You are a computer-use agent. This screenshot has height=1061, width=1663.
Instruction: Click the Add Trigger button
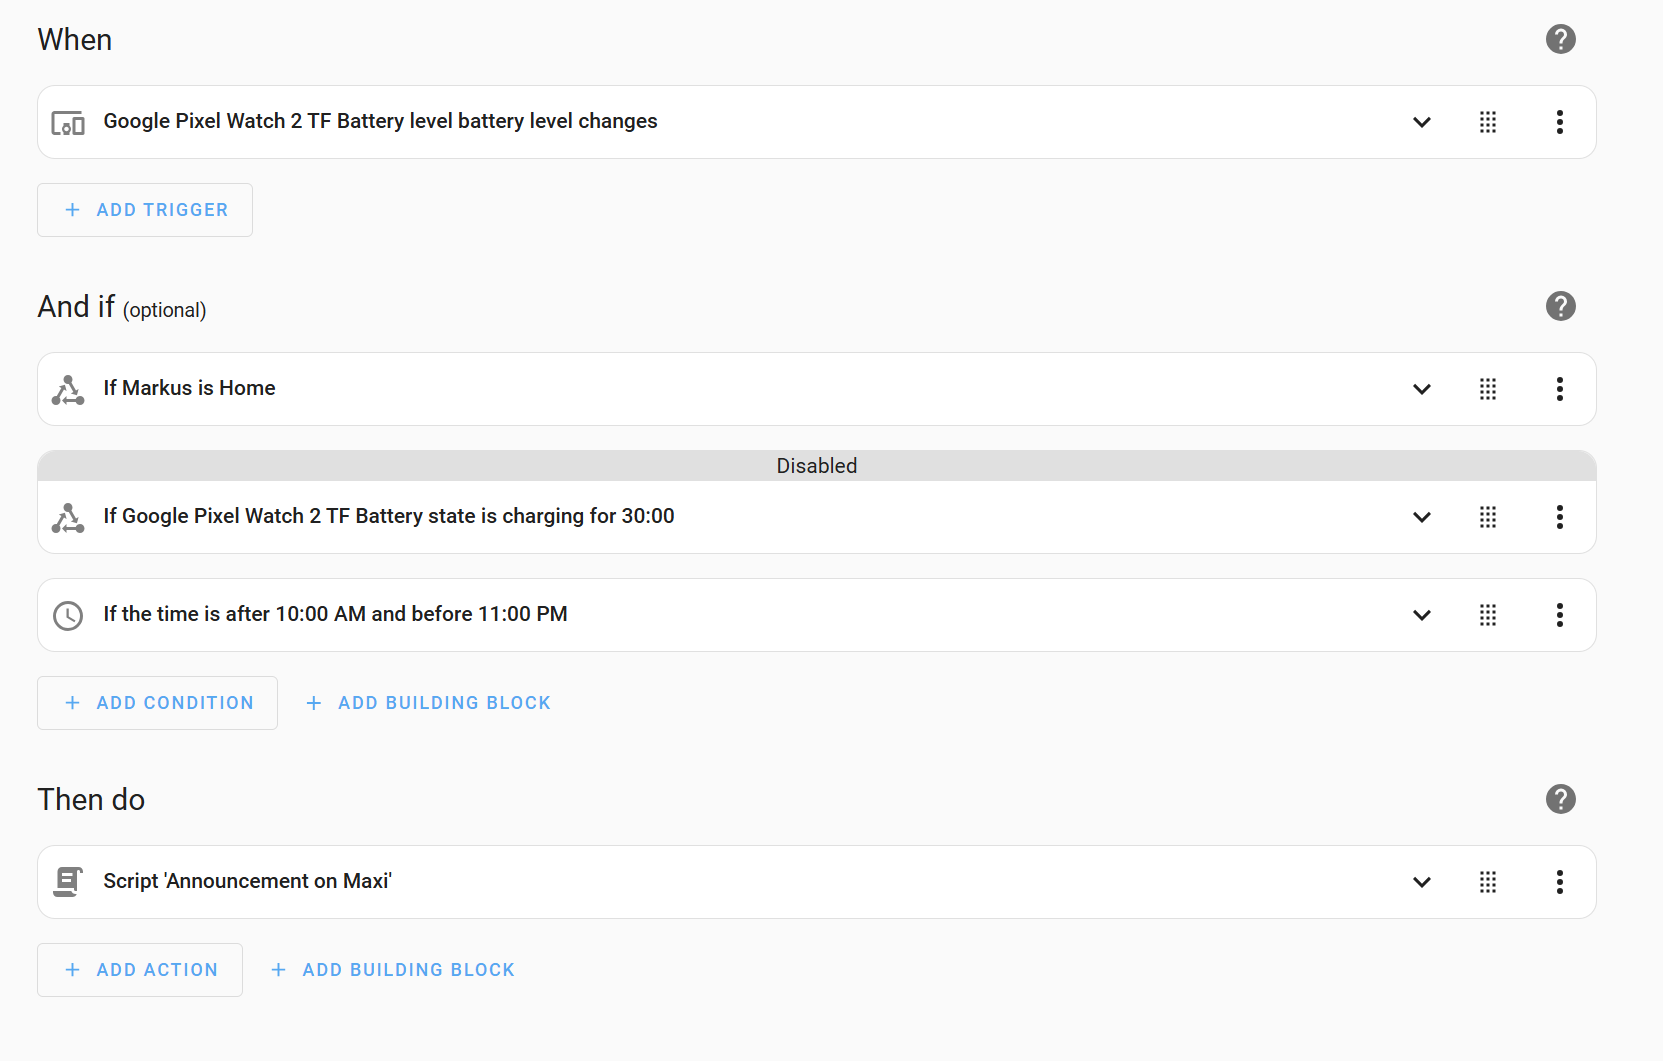(145, 210)
